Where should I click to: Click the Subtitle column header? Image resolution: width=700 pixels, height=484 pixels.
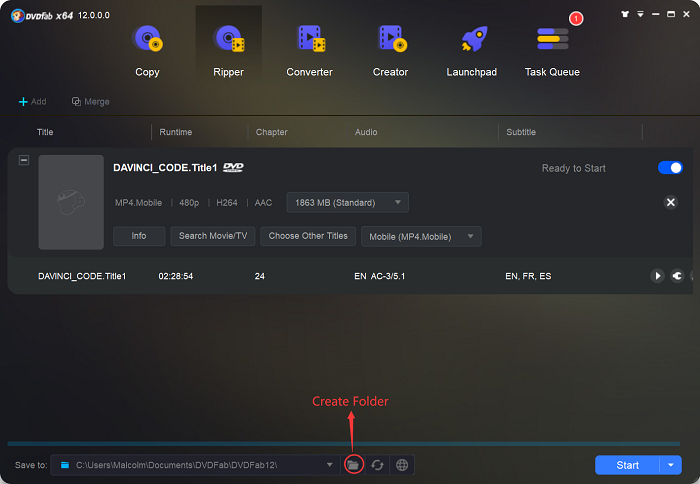click(x=521, y=132)
